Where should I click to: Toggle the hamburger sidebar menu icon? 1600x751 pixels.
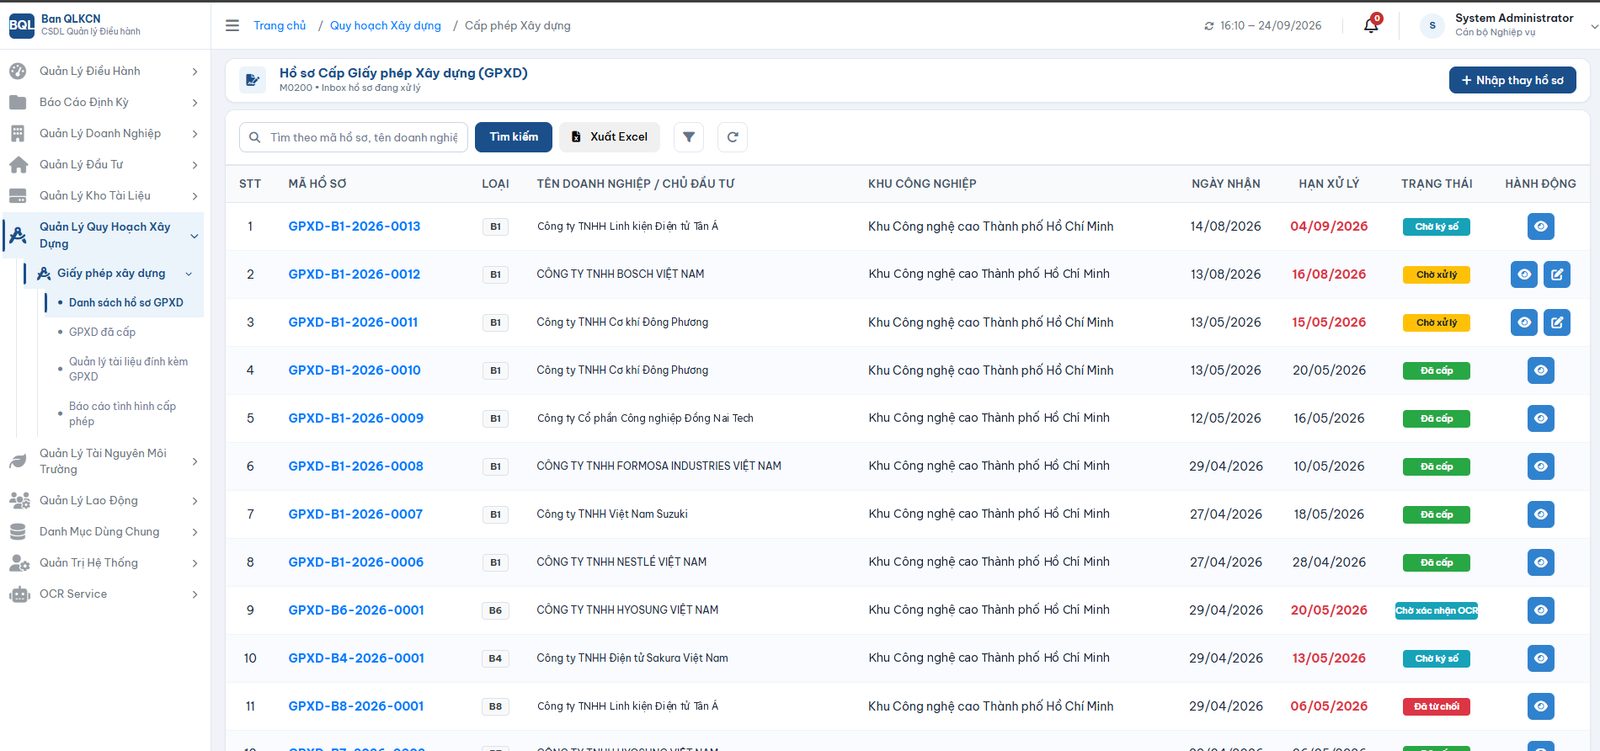232,26
